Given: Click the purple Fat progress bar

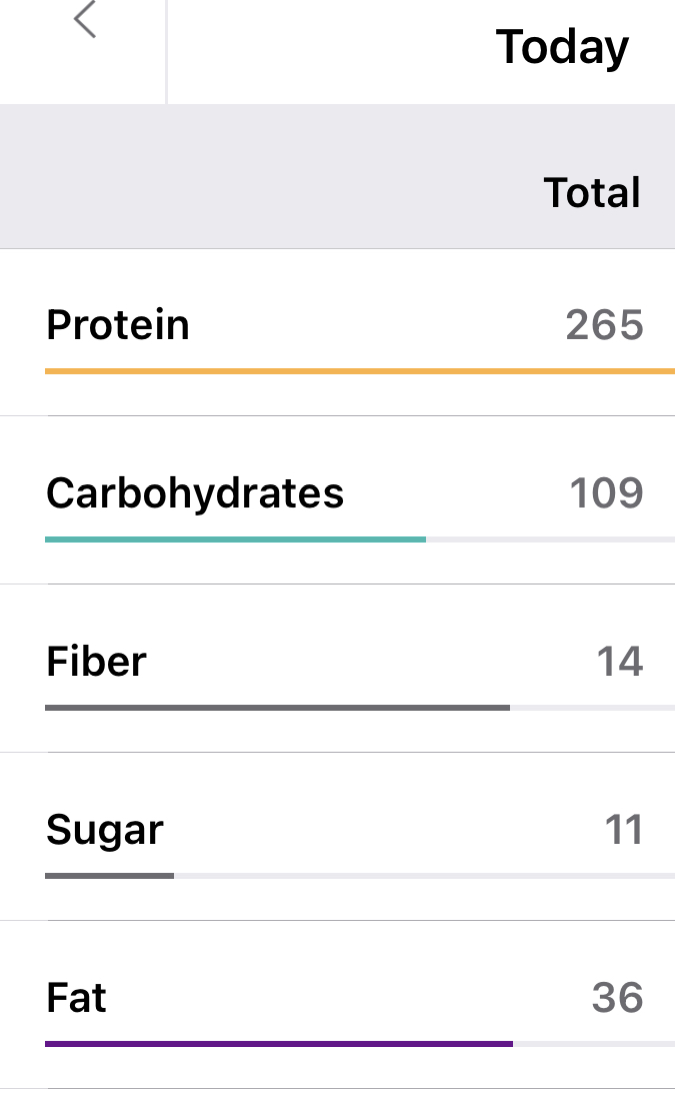Looking at the screenshot, I should click(279, 1044).
